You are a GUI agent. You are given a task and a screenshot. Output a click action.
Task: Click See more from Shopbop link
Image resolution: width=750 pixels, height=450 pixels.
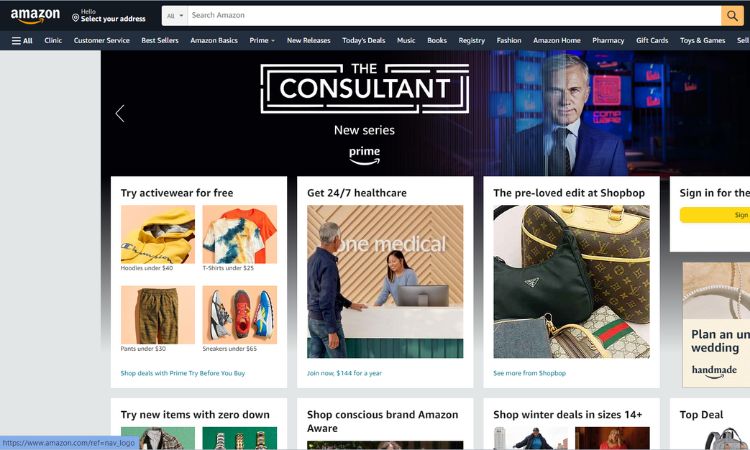[529, 373]
